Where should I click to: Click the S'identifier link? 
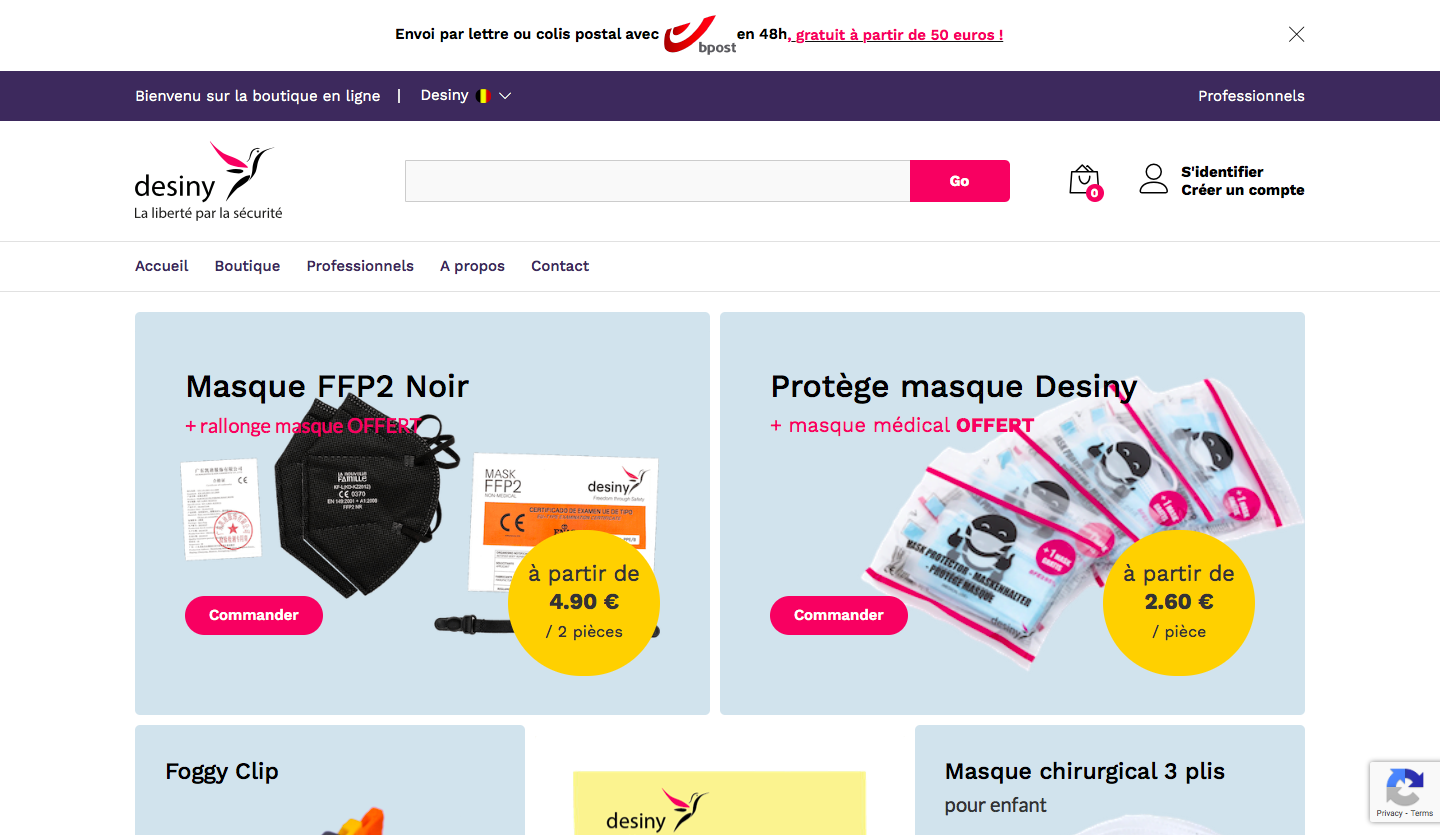(1222, 172)
